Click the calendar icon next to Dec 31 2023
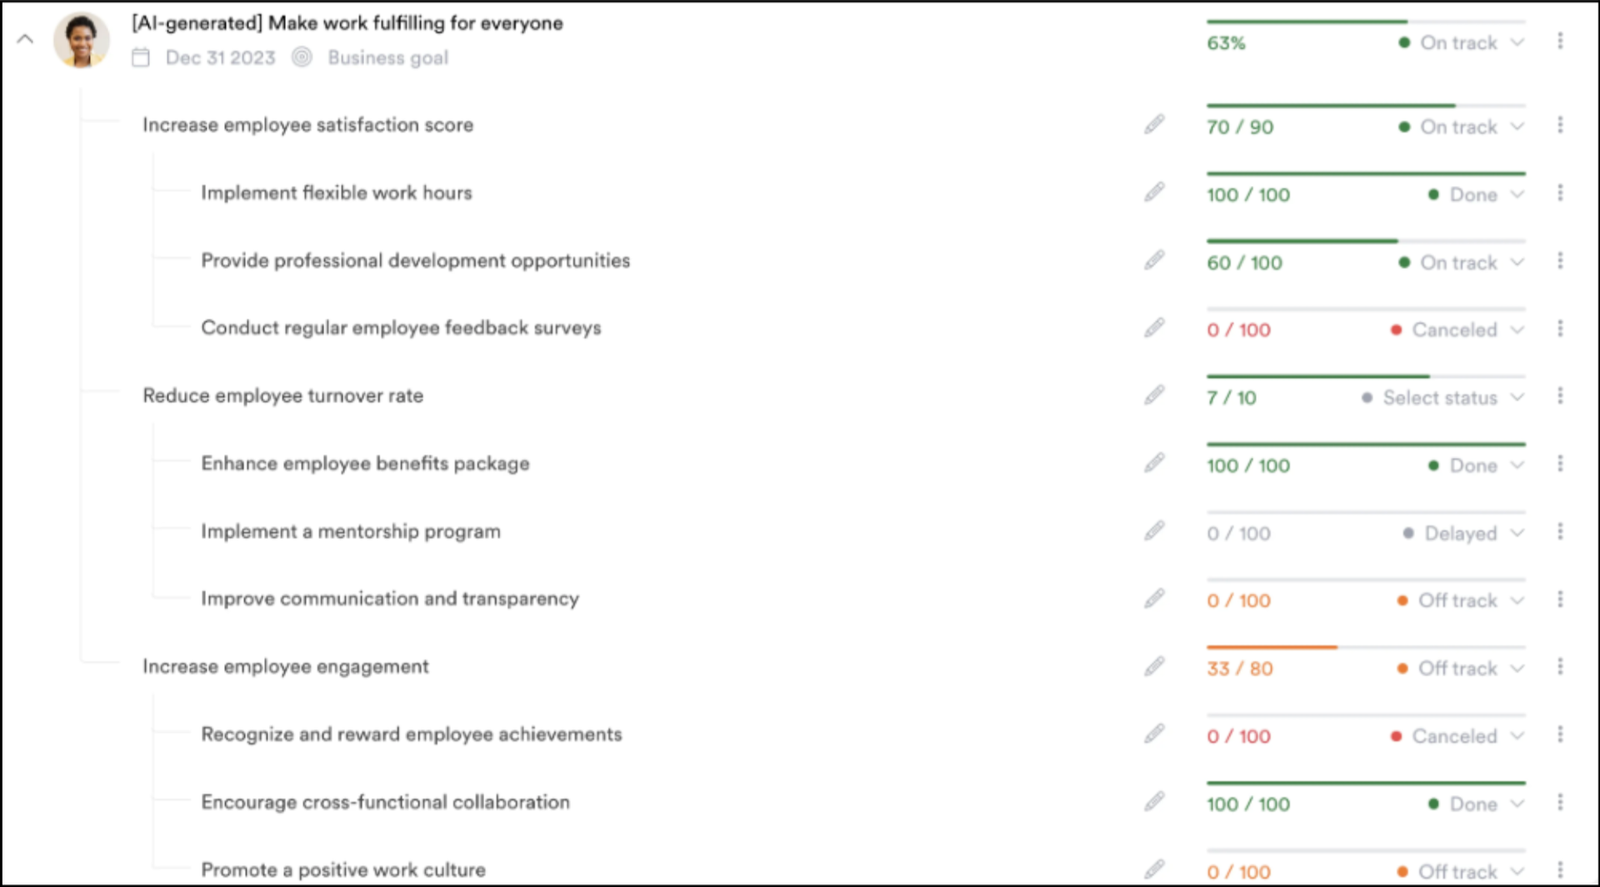1600x887 pixels. click(x=140, y=57)
